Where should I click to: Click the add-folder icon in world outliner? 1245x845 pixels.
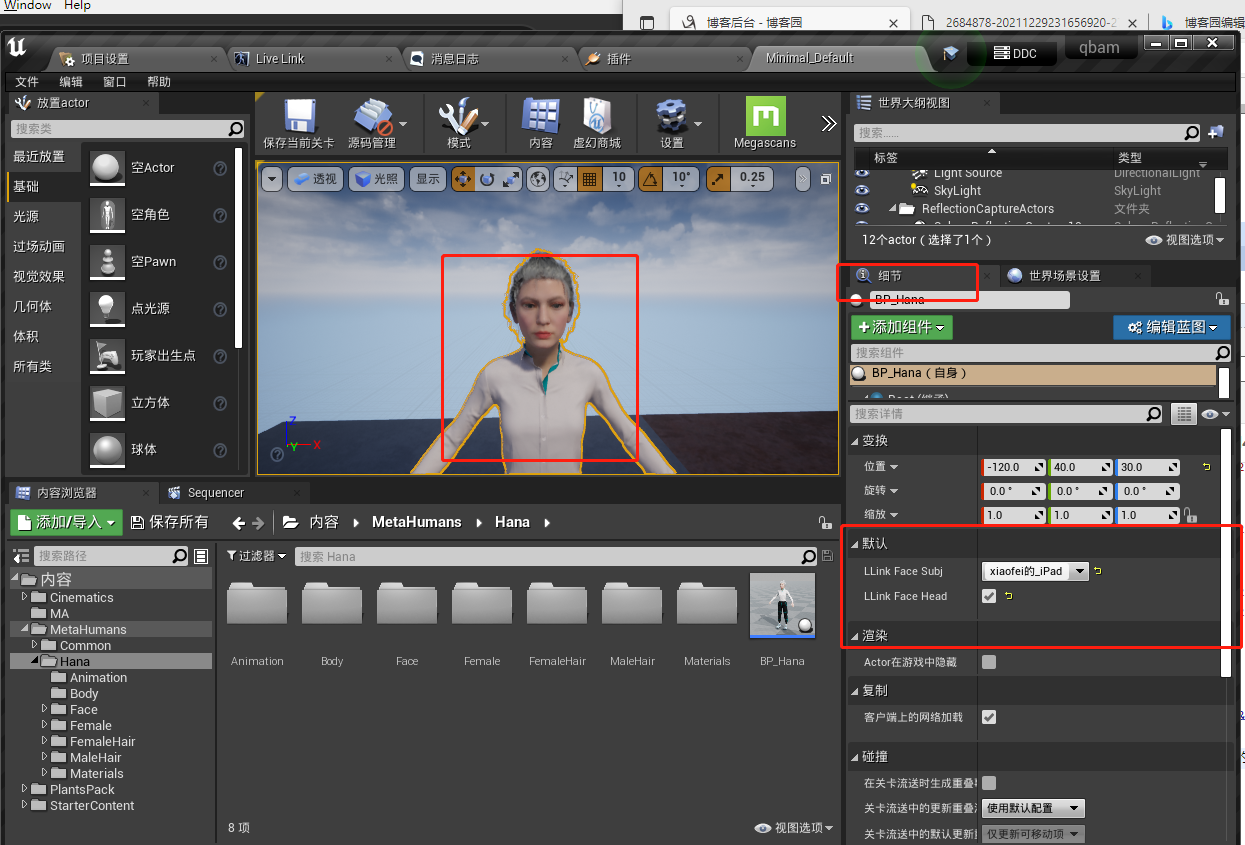click(x=1215, y=132)
